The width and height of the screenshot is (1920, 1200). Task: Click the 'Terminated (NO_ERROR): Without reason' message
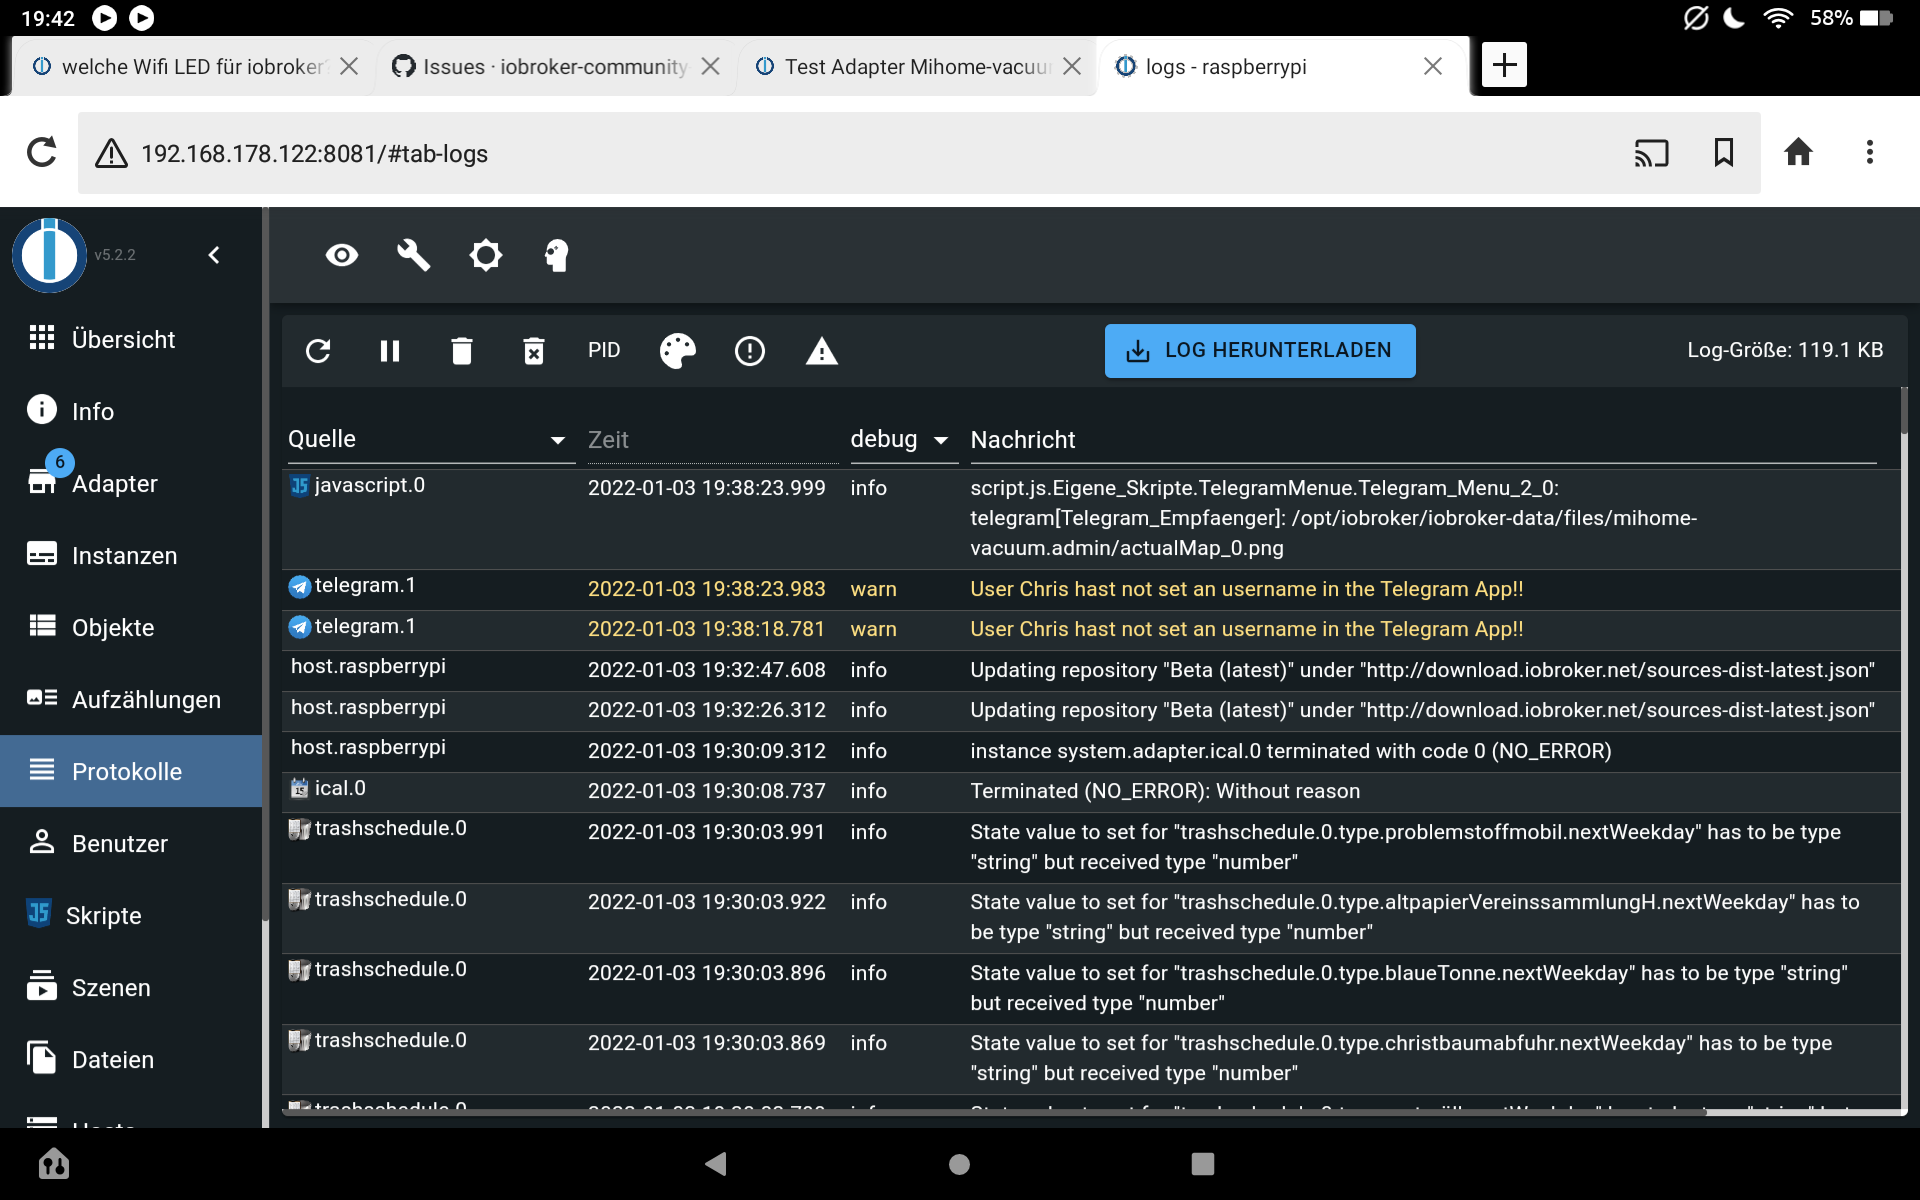pyautogui.click(x=1165, y=791)
